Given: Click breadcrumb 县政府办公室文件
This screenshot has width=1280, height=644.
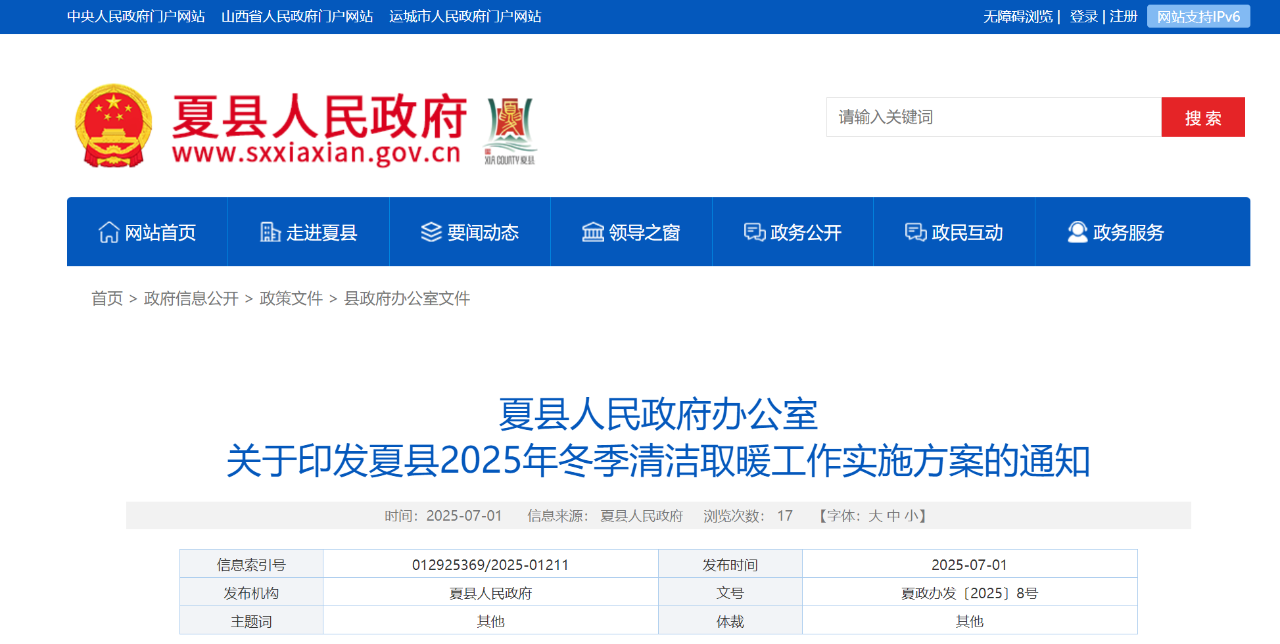Looking at the screenshot, I should tap(407, 298).
